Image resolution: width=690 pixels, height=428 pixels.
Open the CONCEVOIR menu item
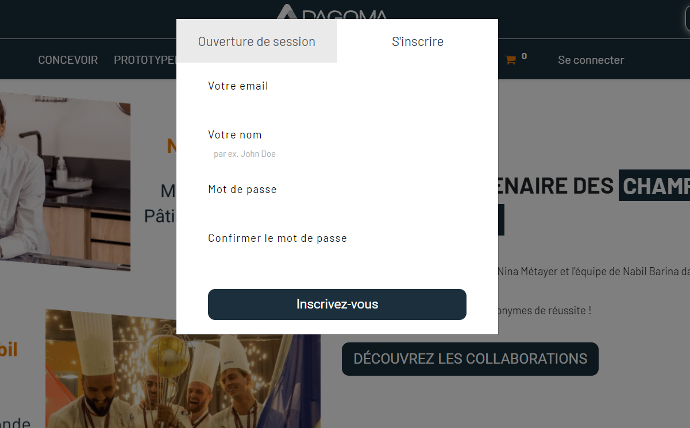point(68,60)
